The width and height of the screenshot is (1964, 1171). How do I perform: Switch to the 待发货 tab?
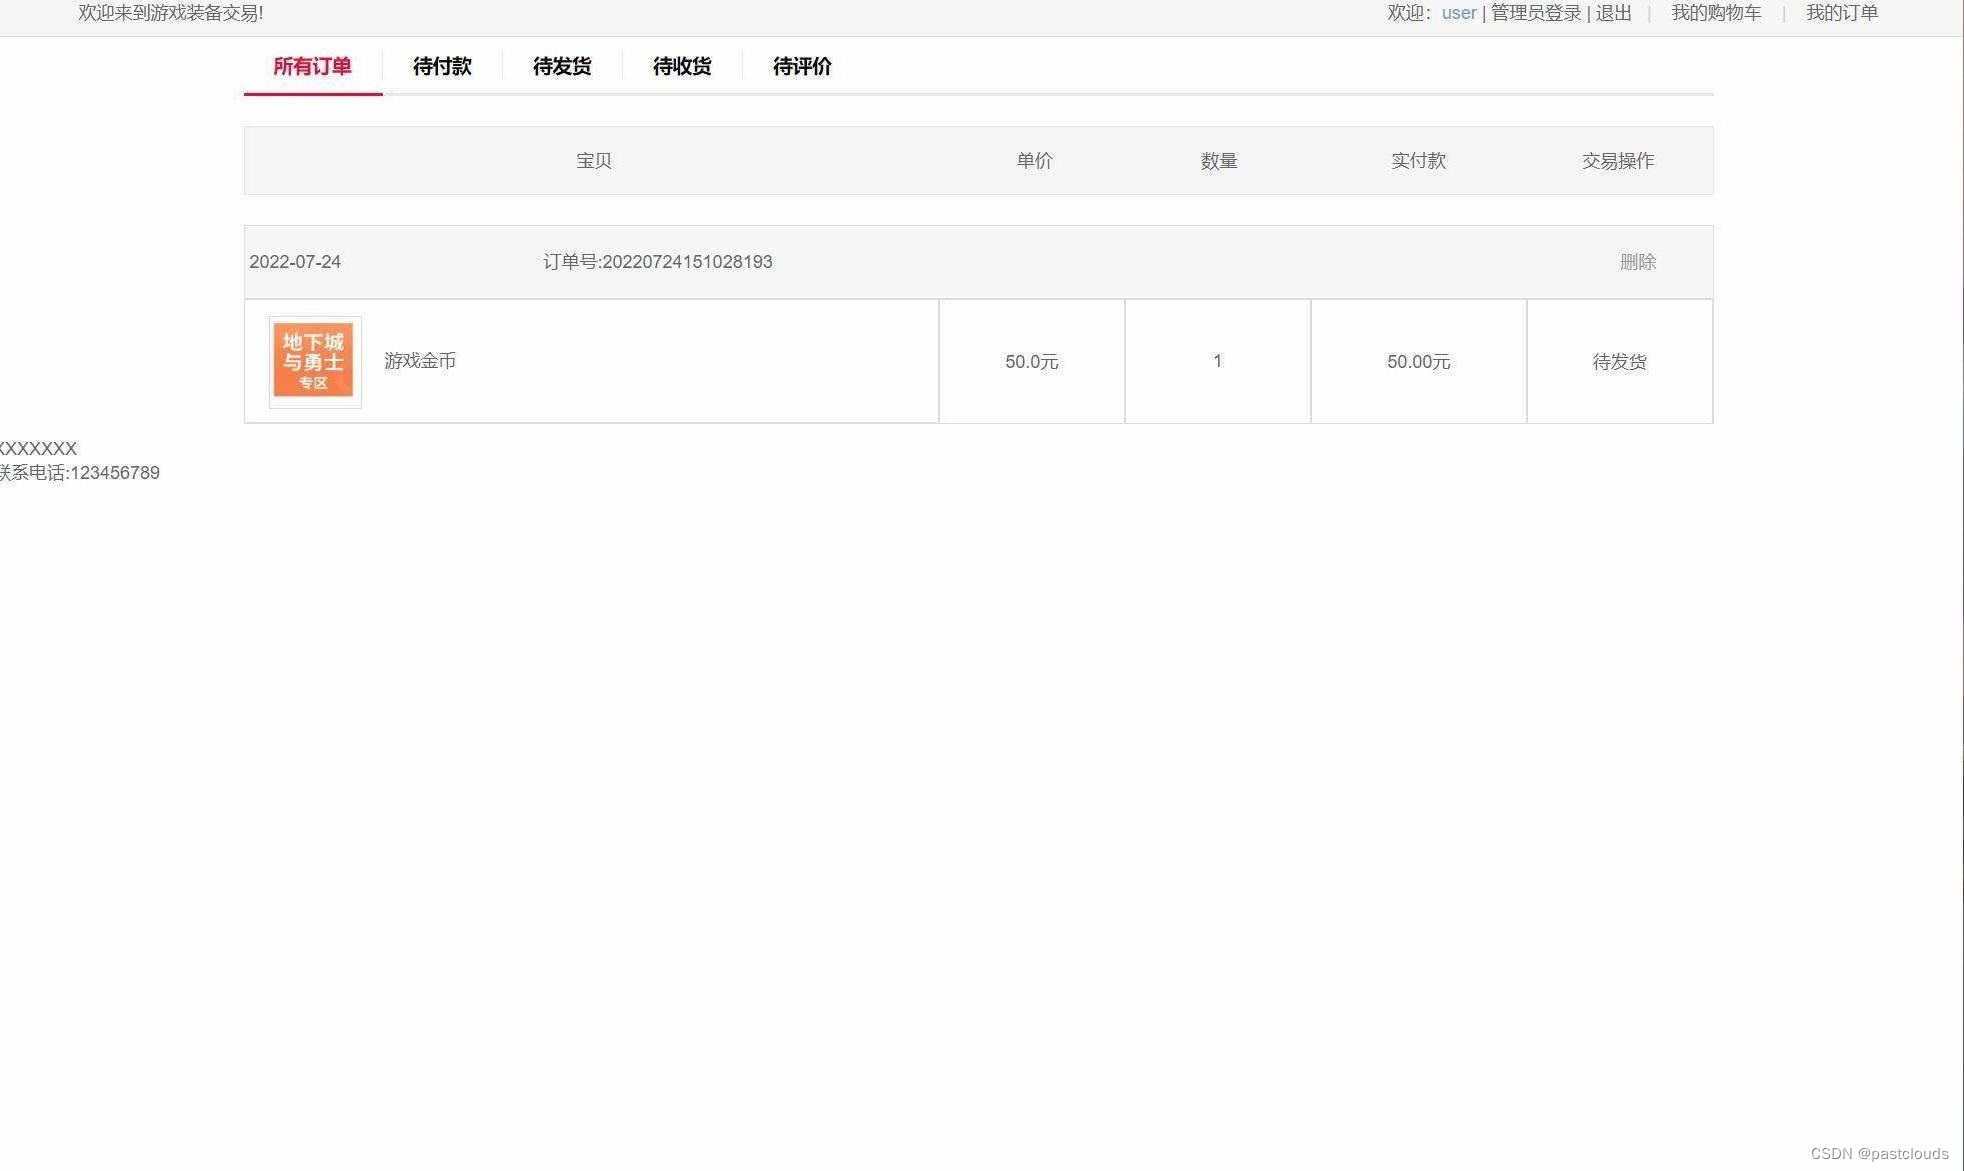point(561,66)
